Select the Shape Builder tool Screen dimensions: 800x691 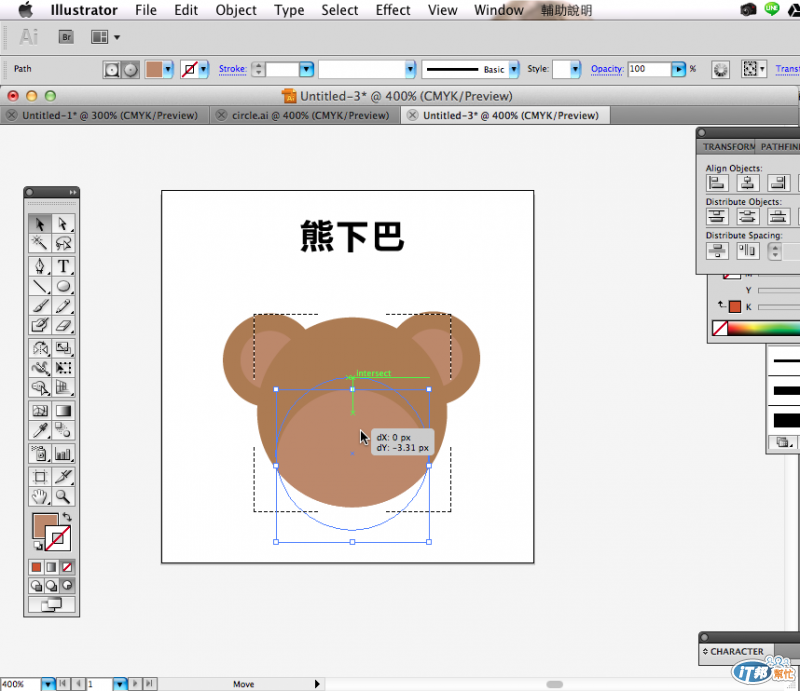(40, 387)
